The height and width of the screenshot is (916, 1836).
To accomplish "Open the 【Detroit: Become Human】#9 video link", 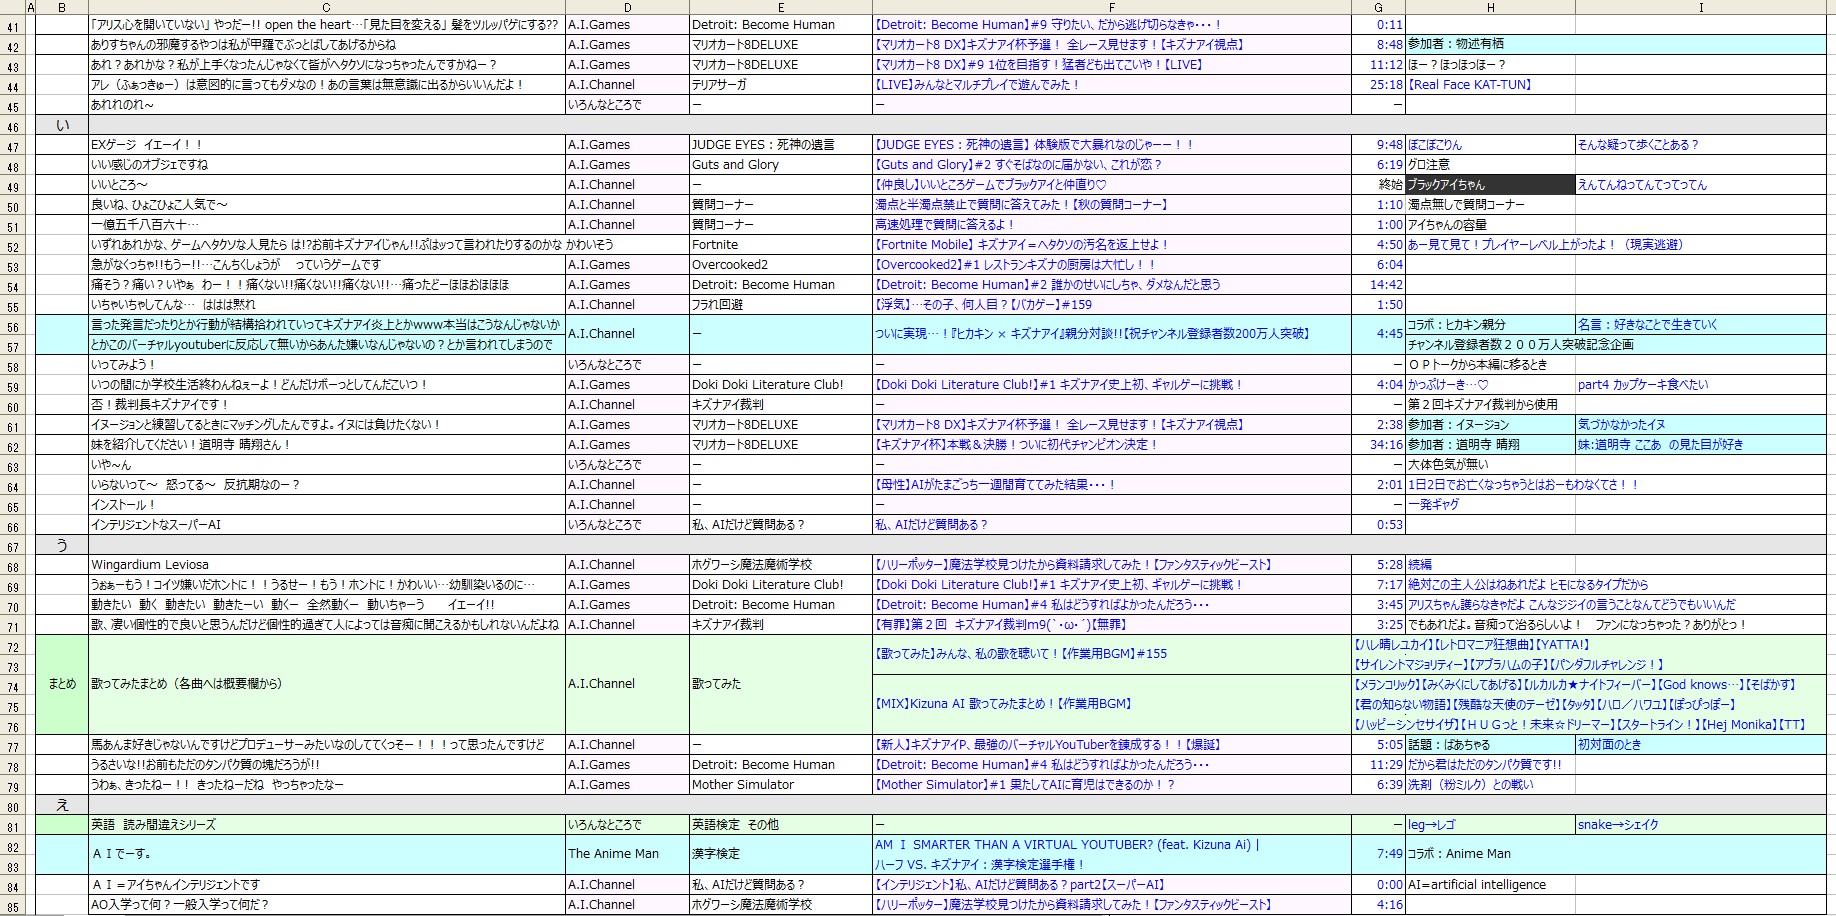I will pyautogui.click(x=1048, y=25).
